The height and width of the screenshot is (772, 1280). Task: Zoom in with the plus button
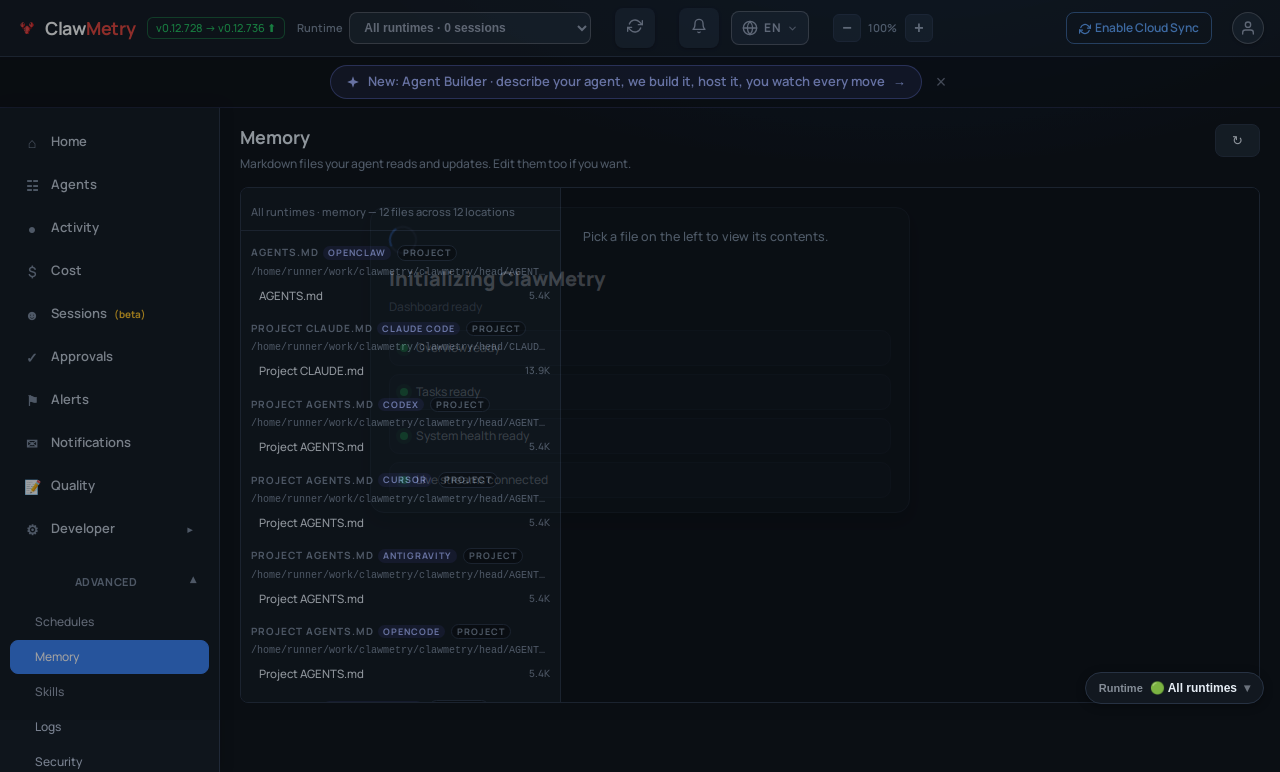coord(919,28)
